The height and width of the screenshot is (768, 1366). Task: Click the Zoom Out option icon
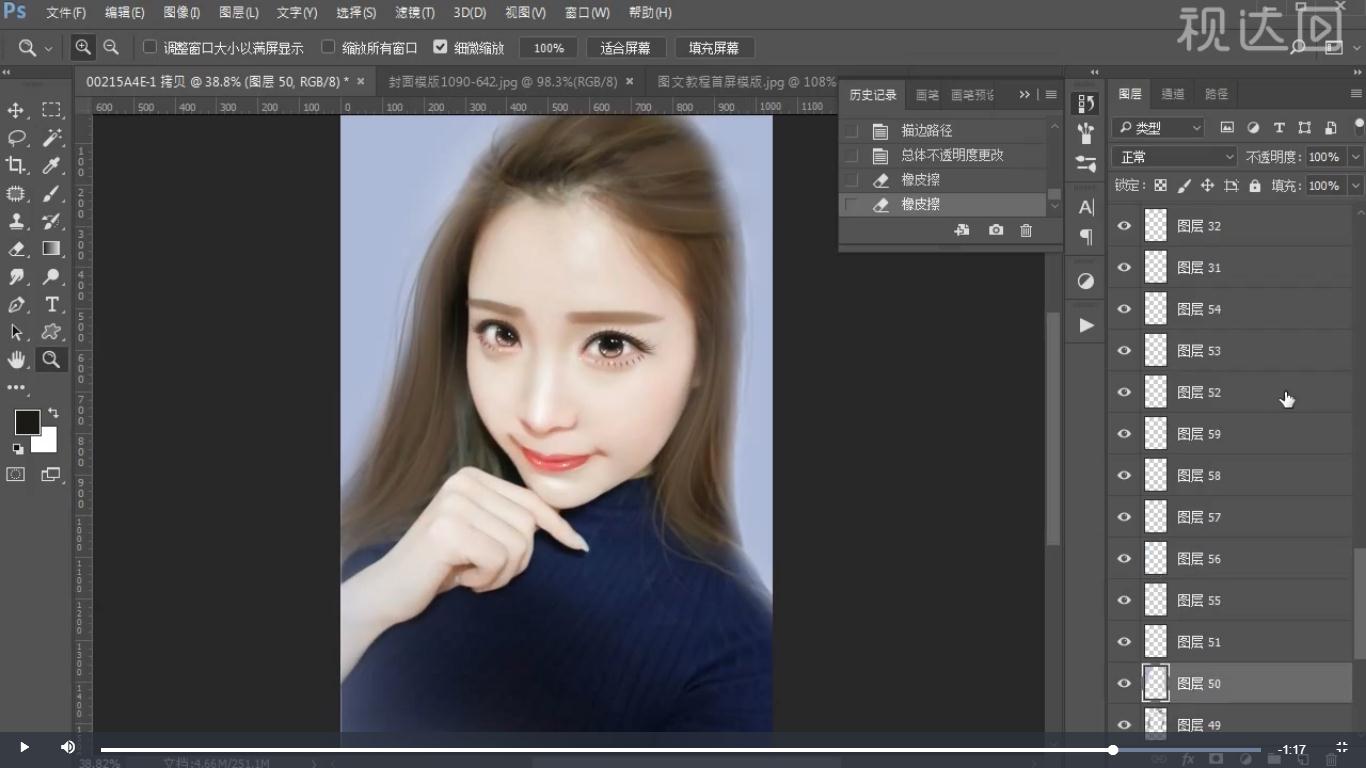coord(111,47)
